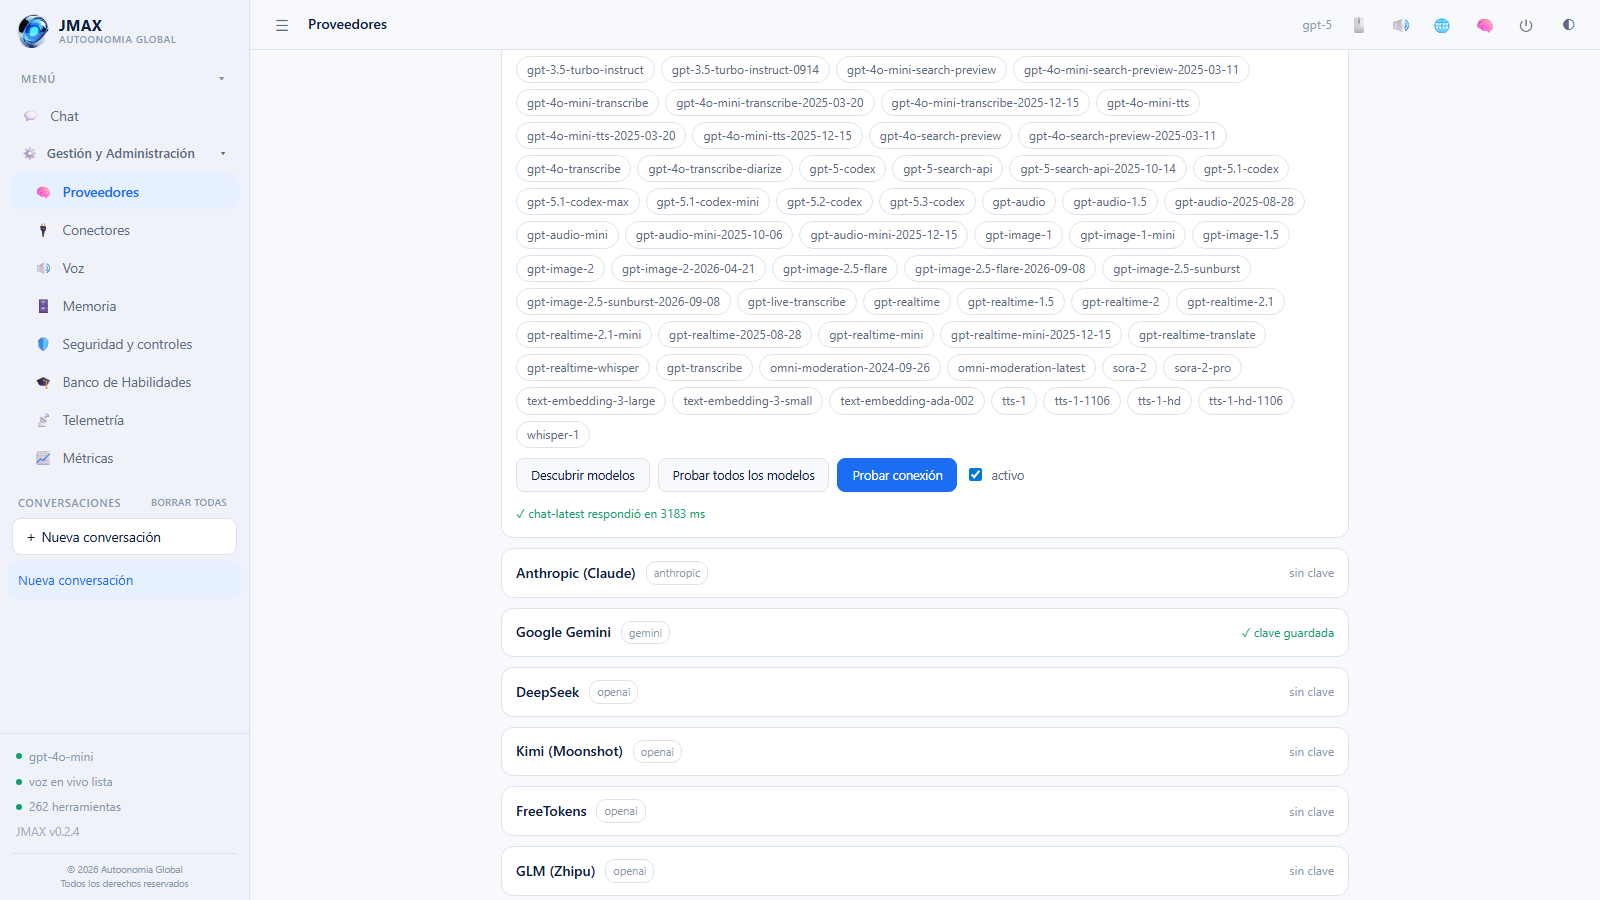Viewport: 1600px width, 900px height.
Task: Open Telemetría menu entry
Action: [125, 420]
